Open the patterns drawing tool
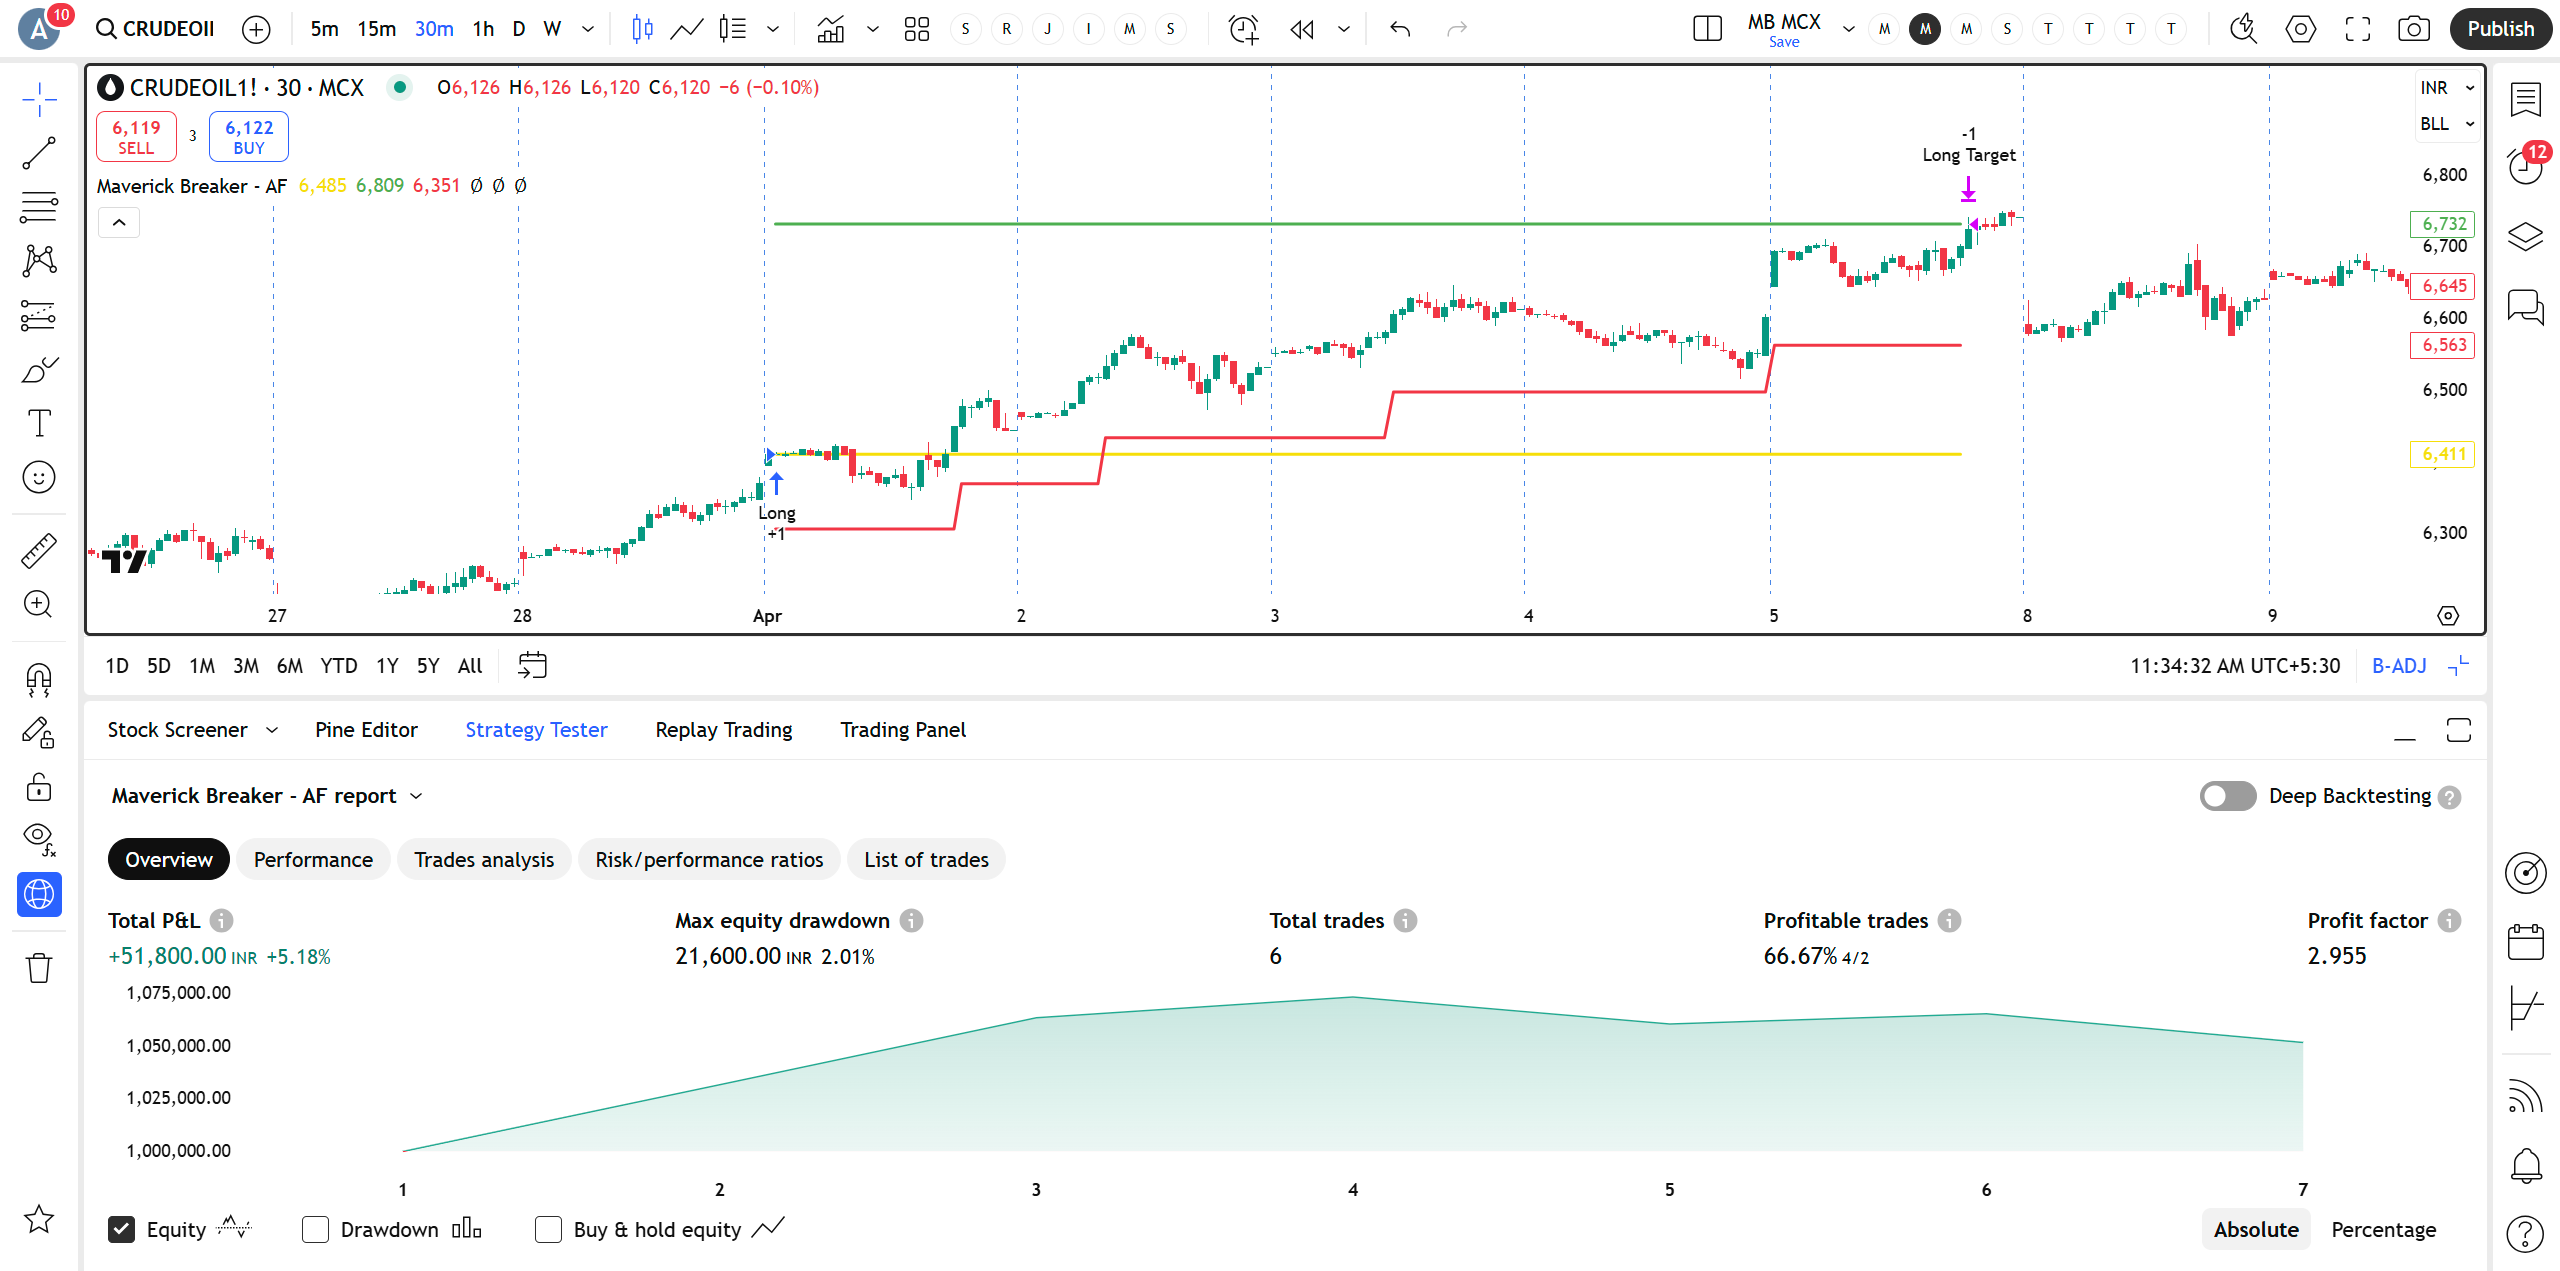Viewport: 2560px width, 1271px height. [39, 261]
